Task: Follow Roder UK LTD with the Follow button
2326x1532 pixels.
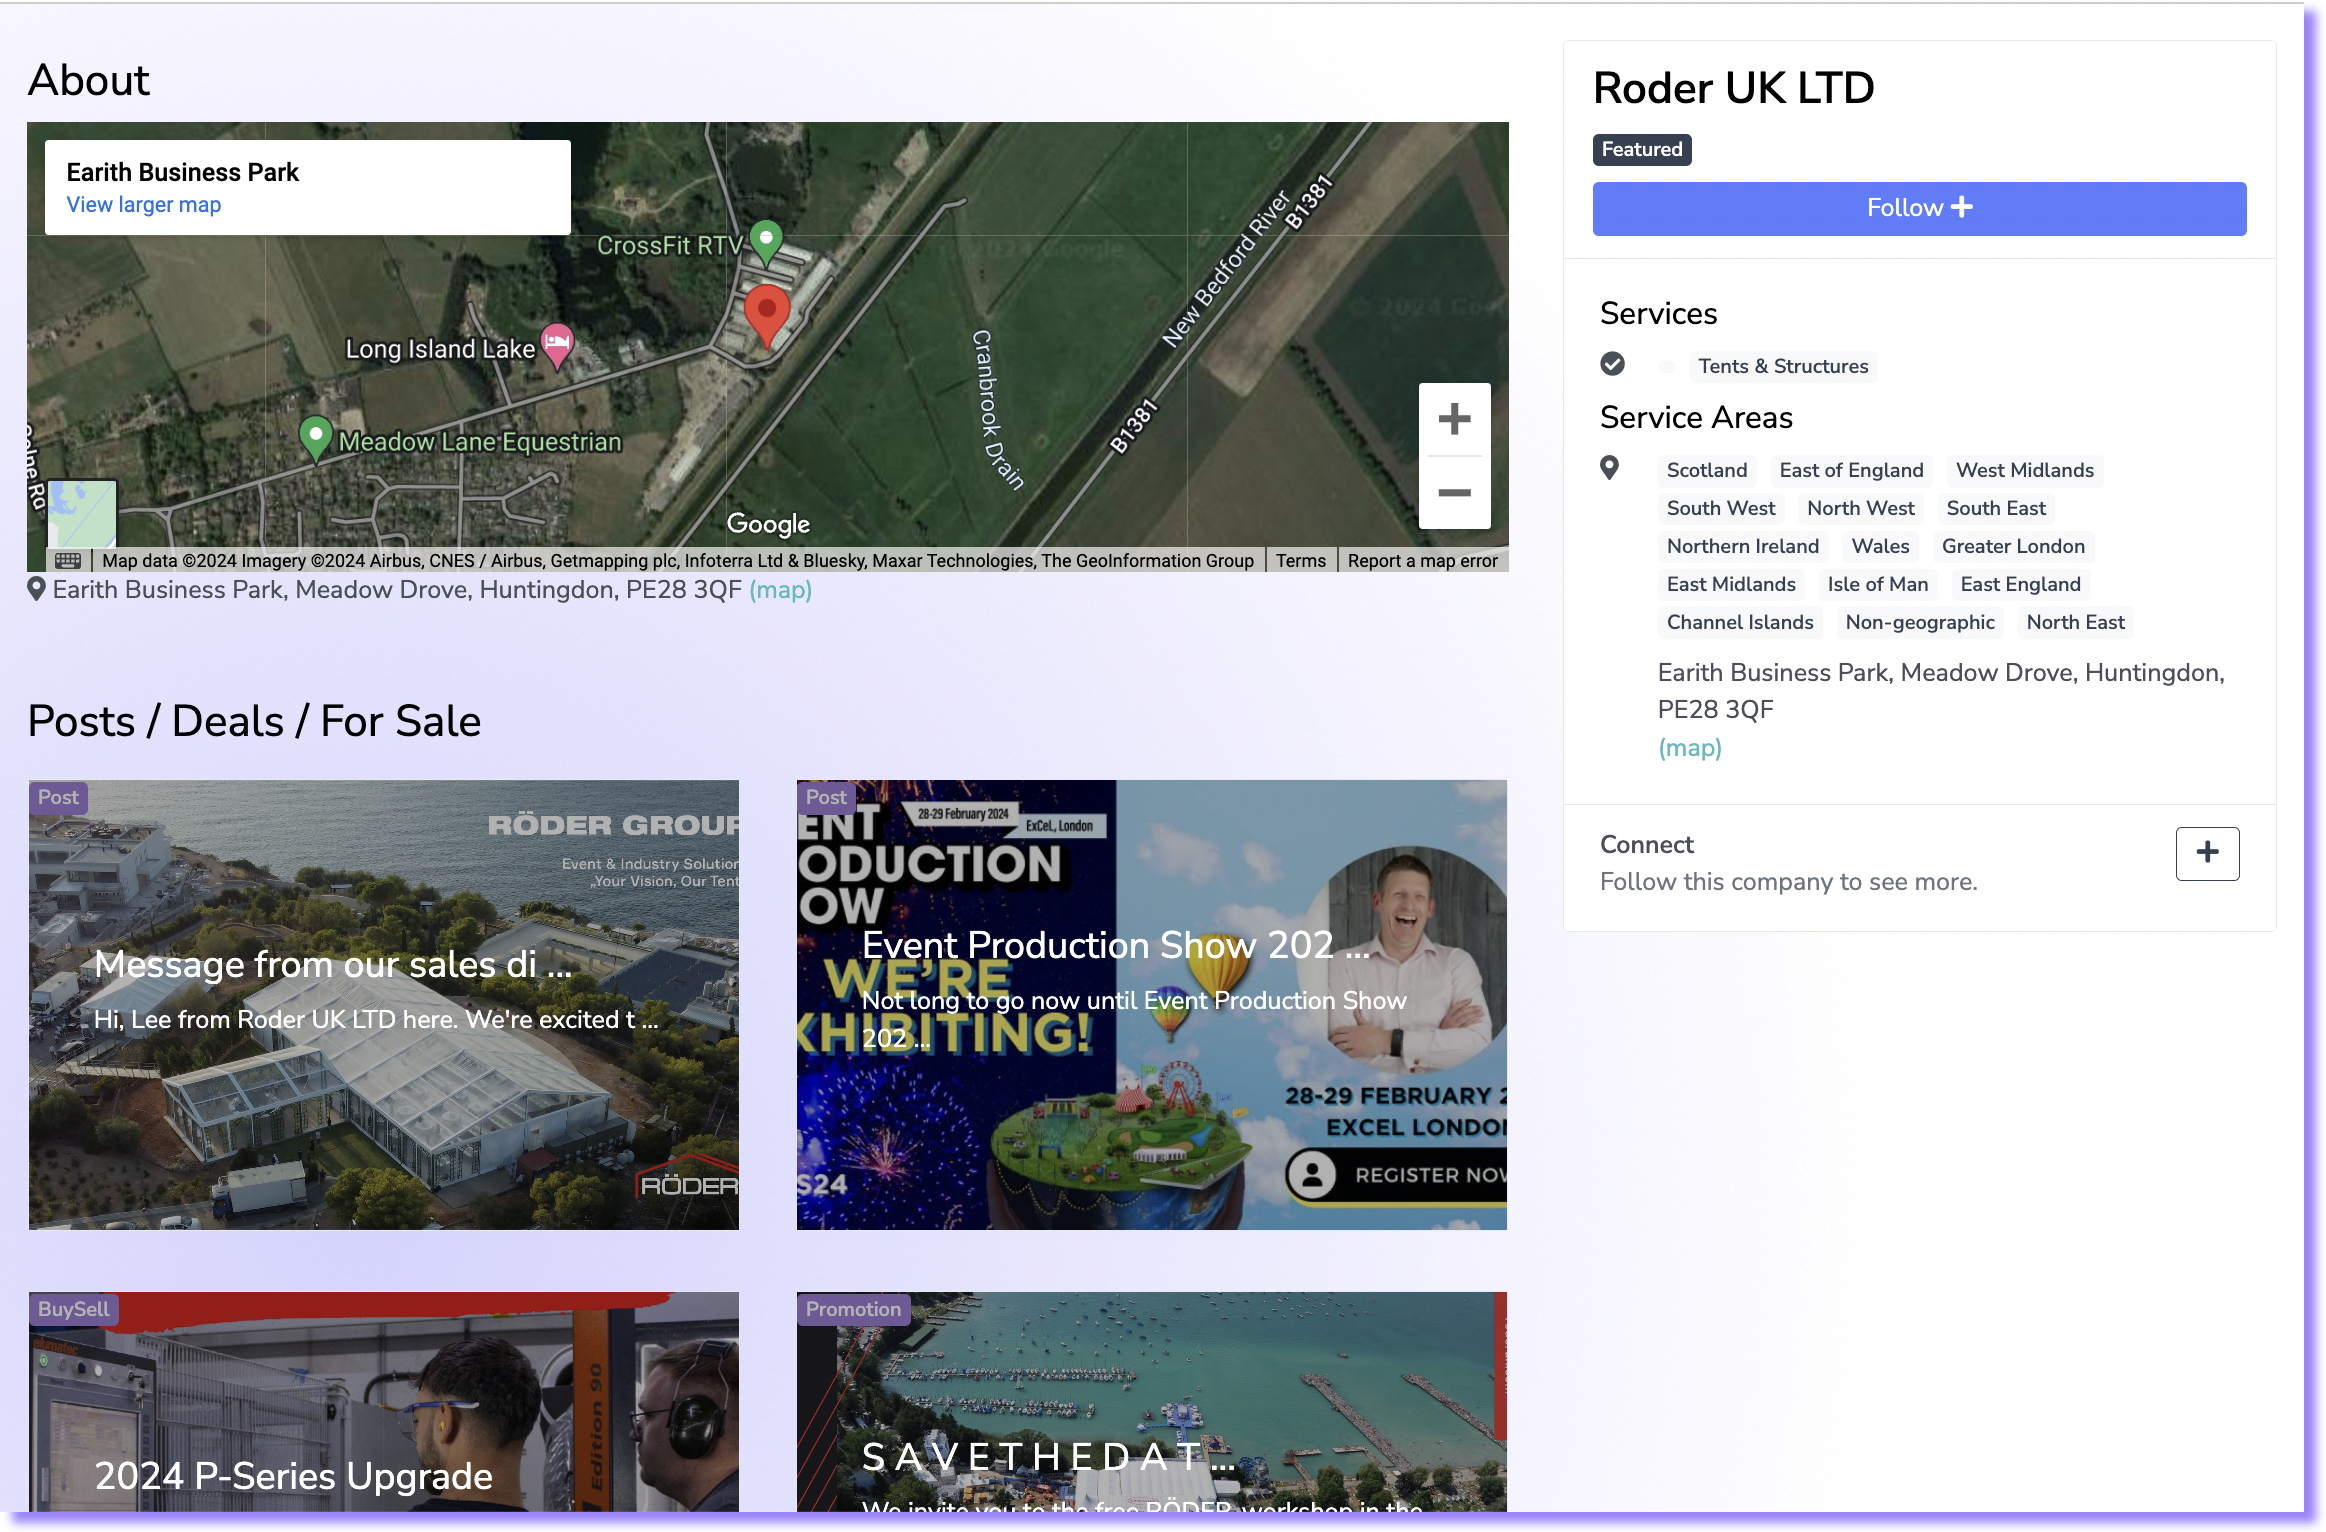Action: coord(1919,208)
